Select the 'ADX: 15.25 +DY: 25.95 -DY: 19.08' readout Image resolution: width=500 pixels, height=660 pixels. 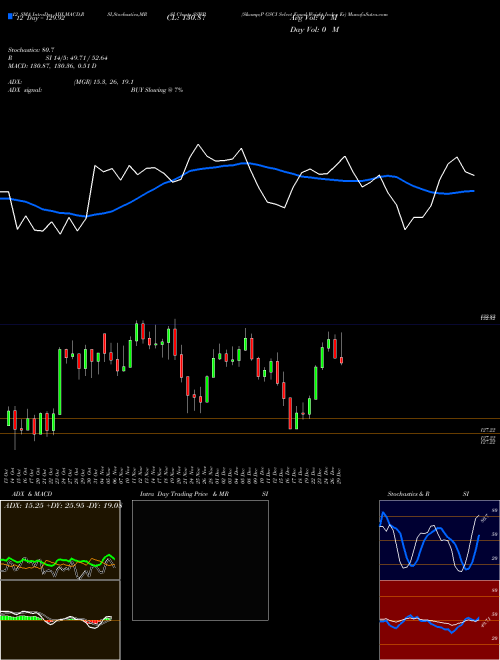(62, 505)
